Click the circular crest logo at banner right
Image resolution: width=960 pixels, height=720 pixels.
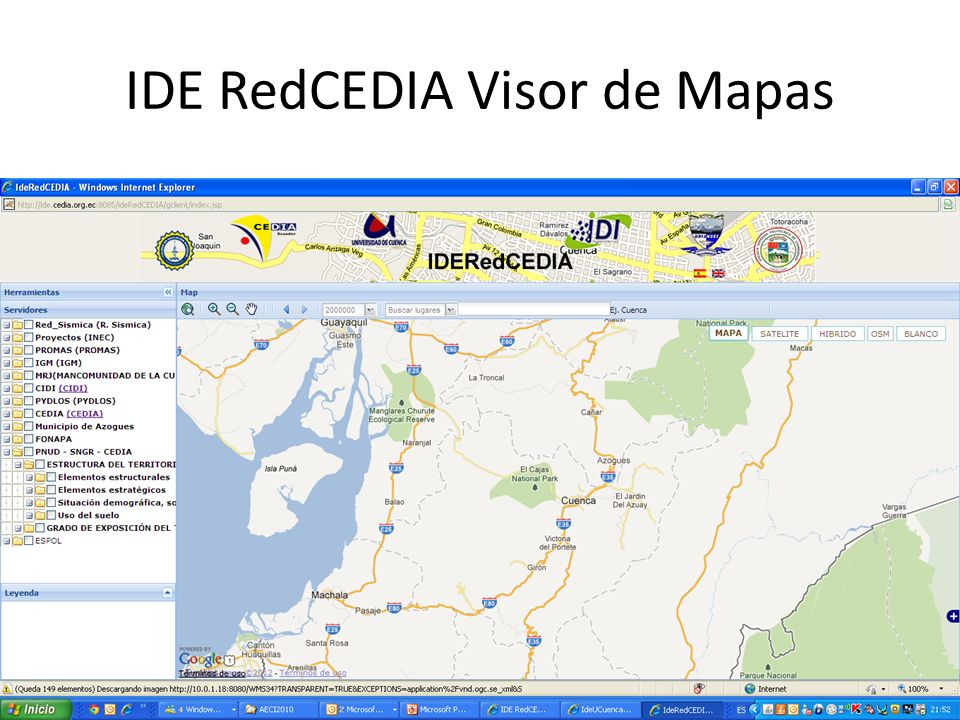778,250
